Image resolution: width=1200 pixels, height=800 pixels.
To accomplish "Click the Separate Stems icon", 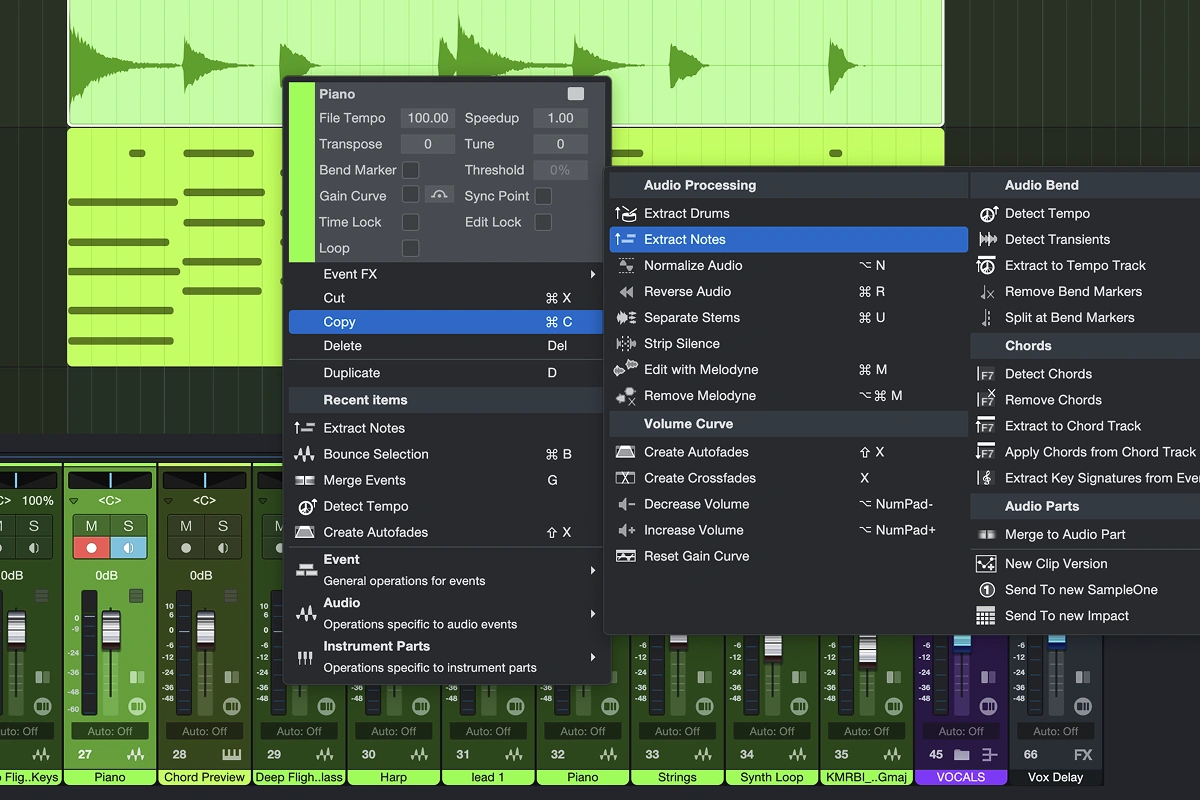I will (626, 318).
